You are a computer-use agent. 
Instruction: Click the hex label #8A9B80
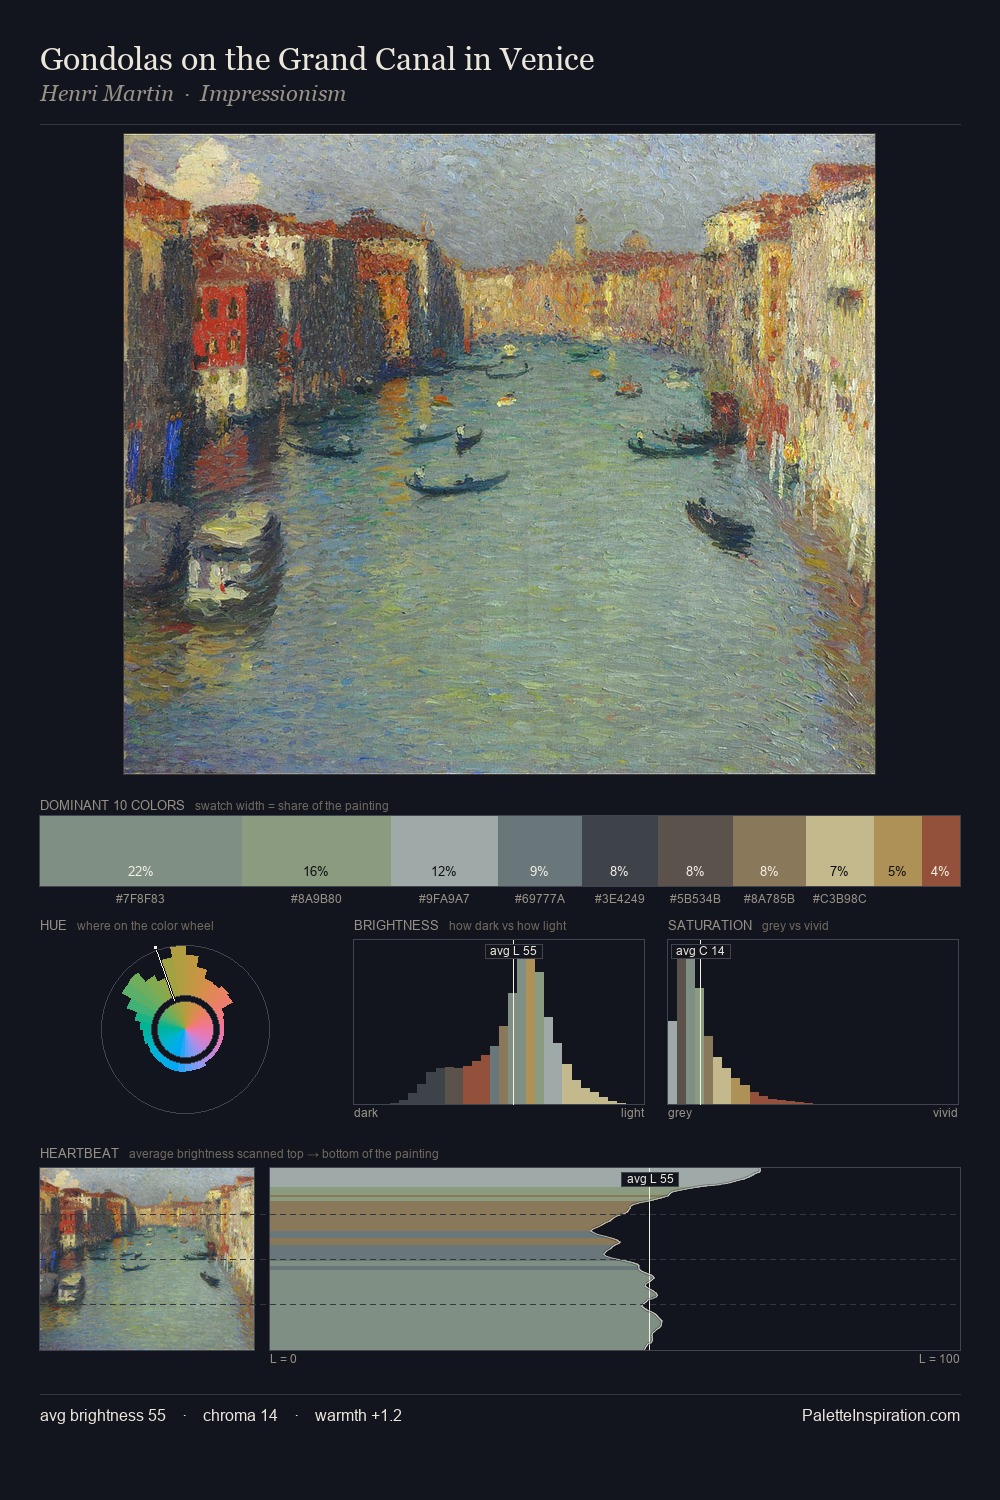click(316, 899)
